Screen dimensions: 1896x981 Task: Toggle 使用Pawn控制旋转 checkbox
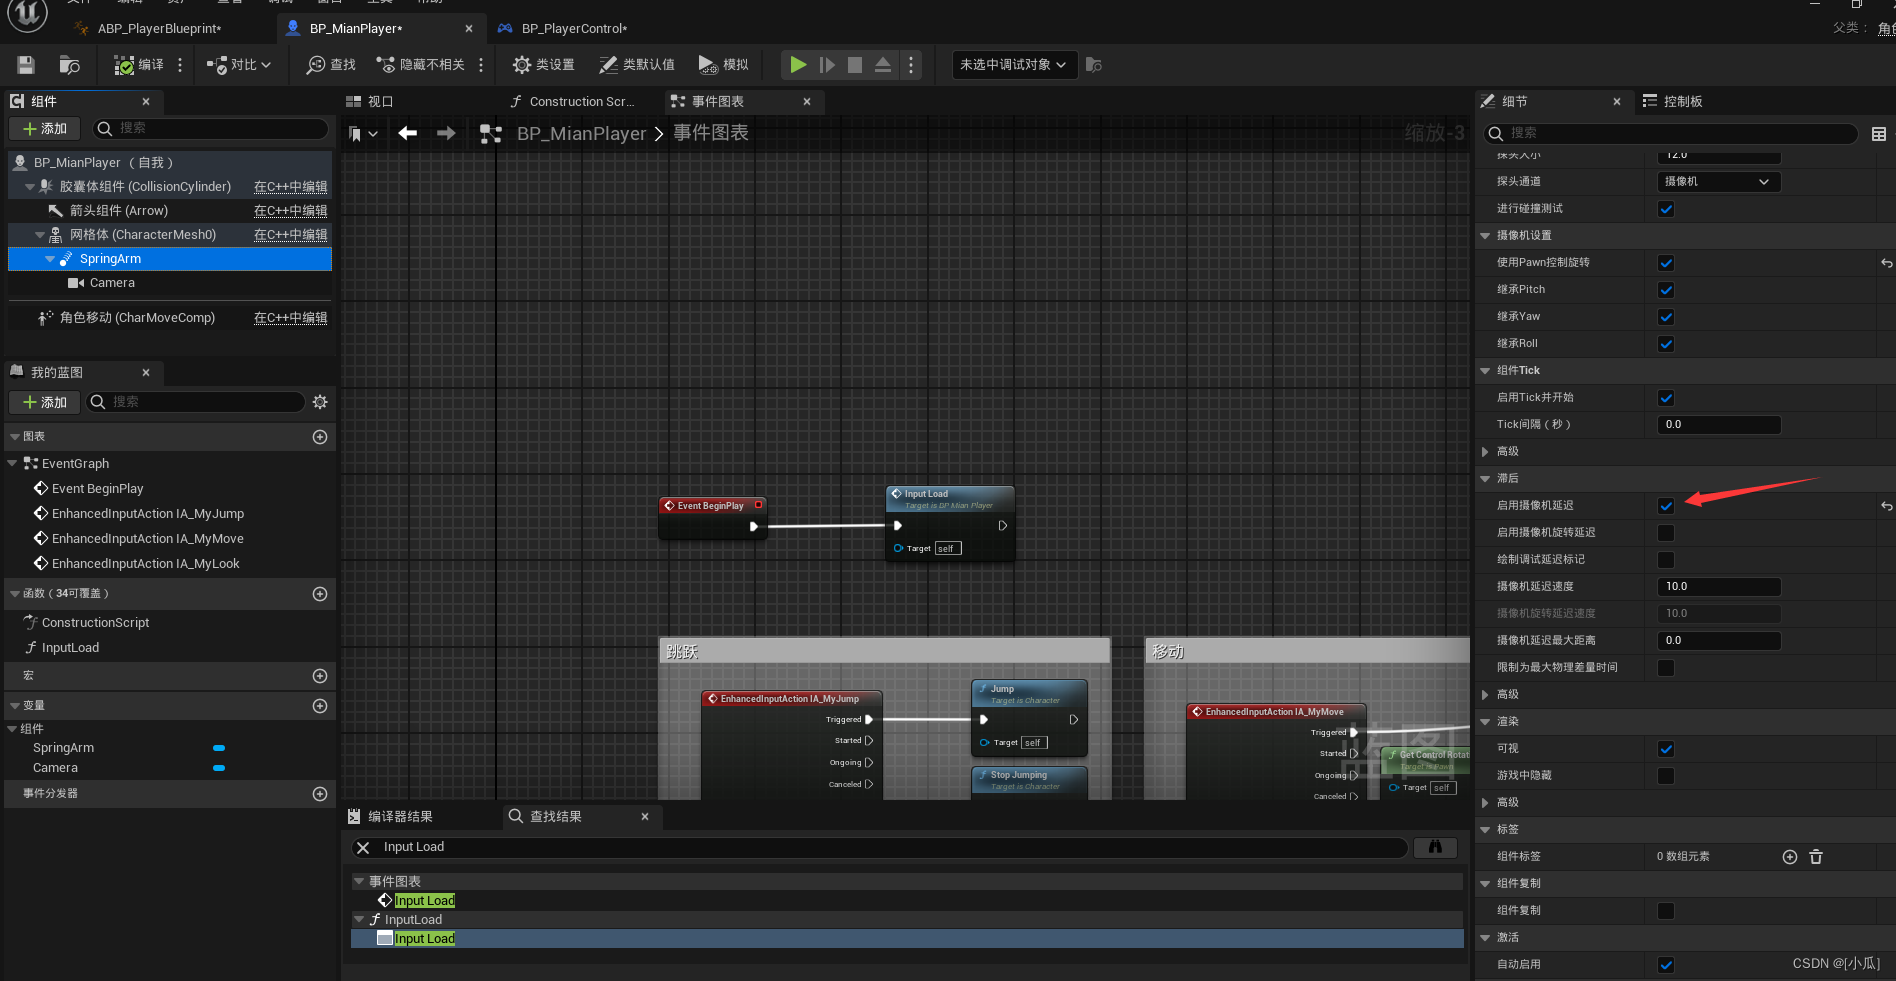[1666, 263]
